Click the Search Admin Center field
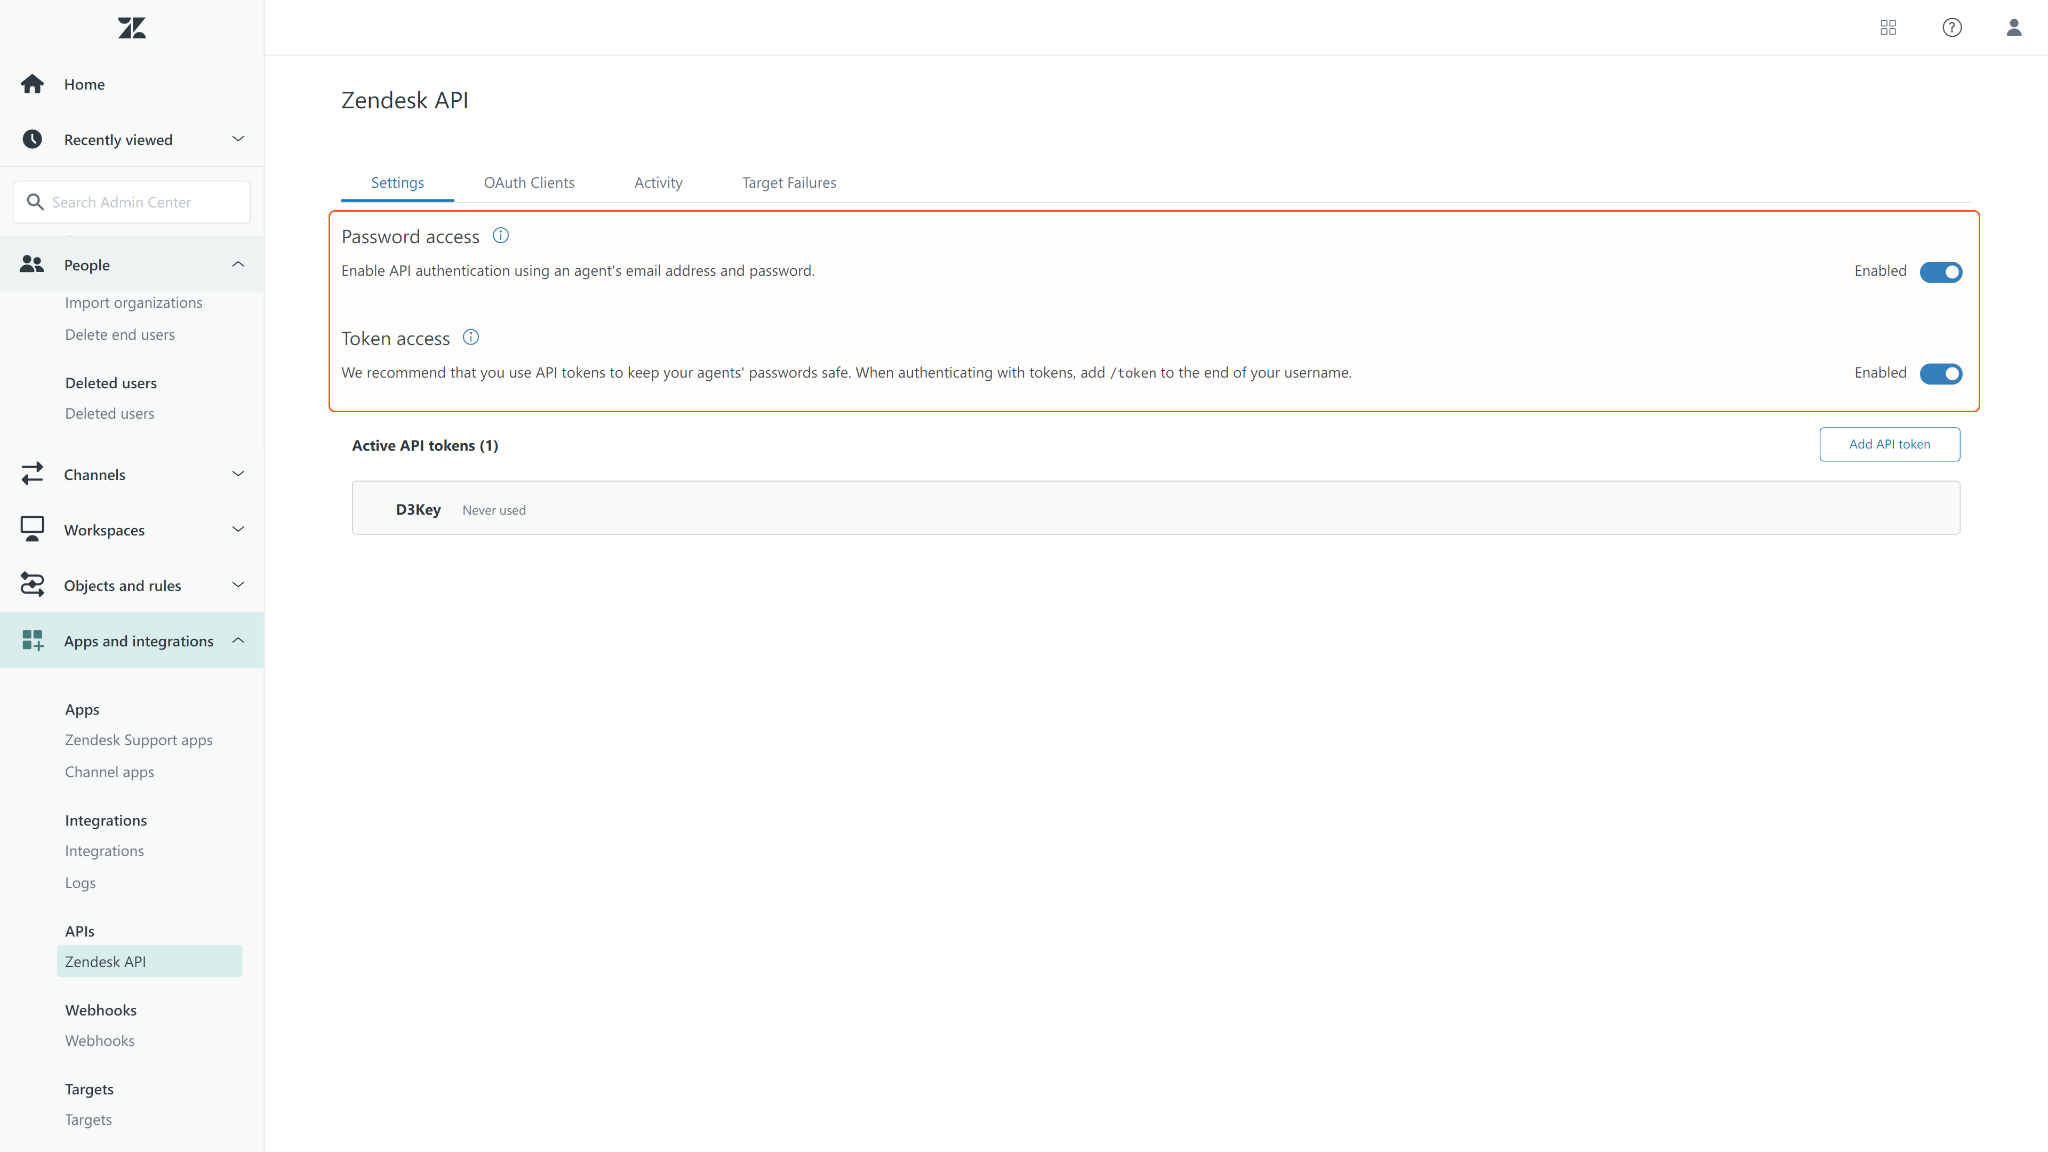 click(x=140, y=202)
